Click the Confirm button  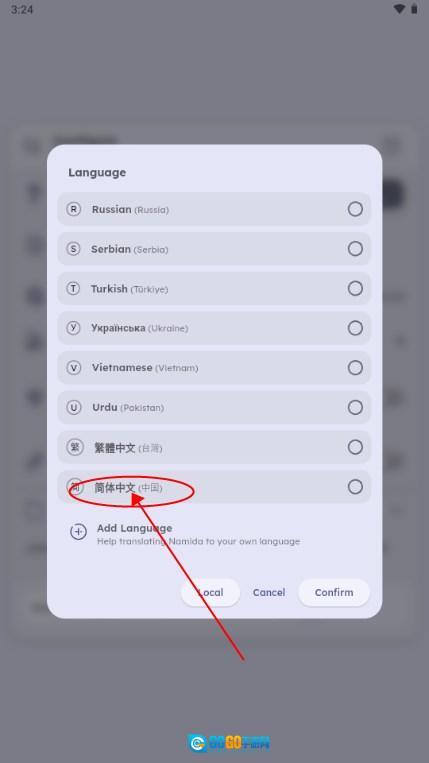click(x=334, y=592)
